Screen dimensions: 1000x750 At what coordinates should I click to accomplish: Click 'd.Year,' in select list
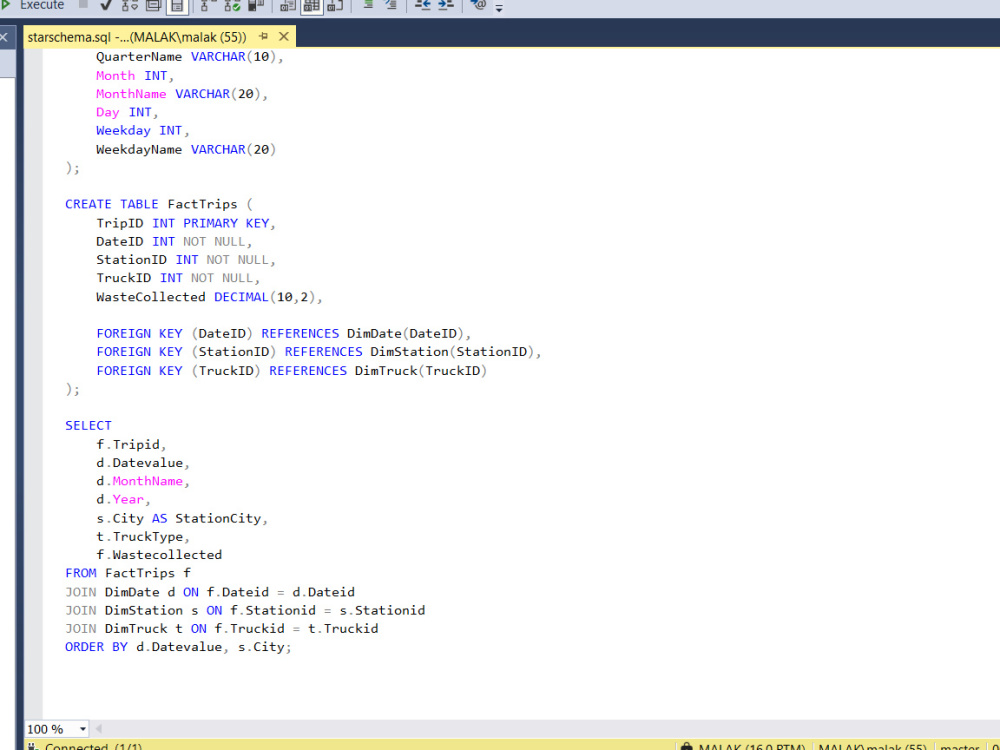(123, 499)
